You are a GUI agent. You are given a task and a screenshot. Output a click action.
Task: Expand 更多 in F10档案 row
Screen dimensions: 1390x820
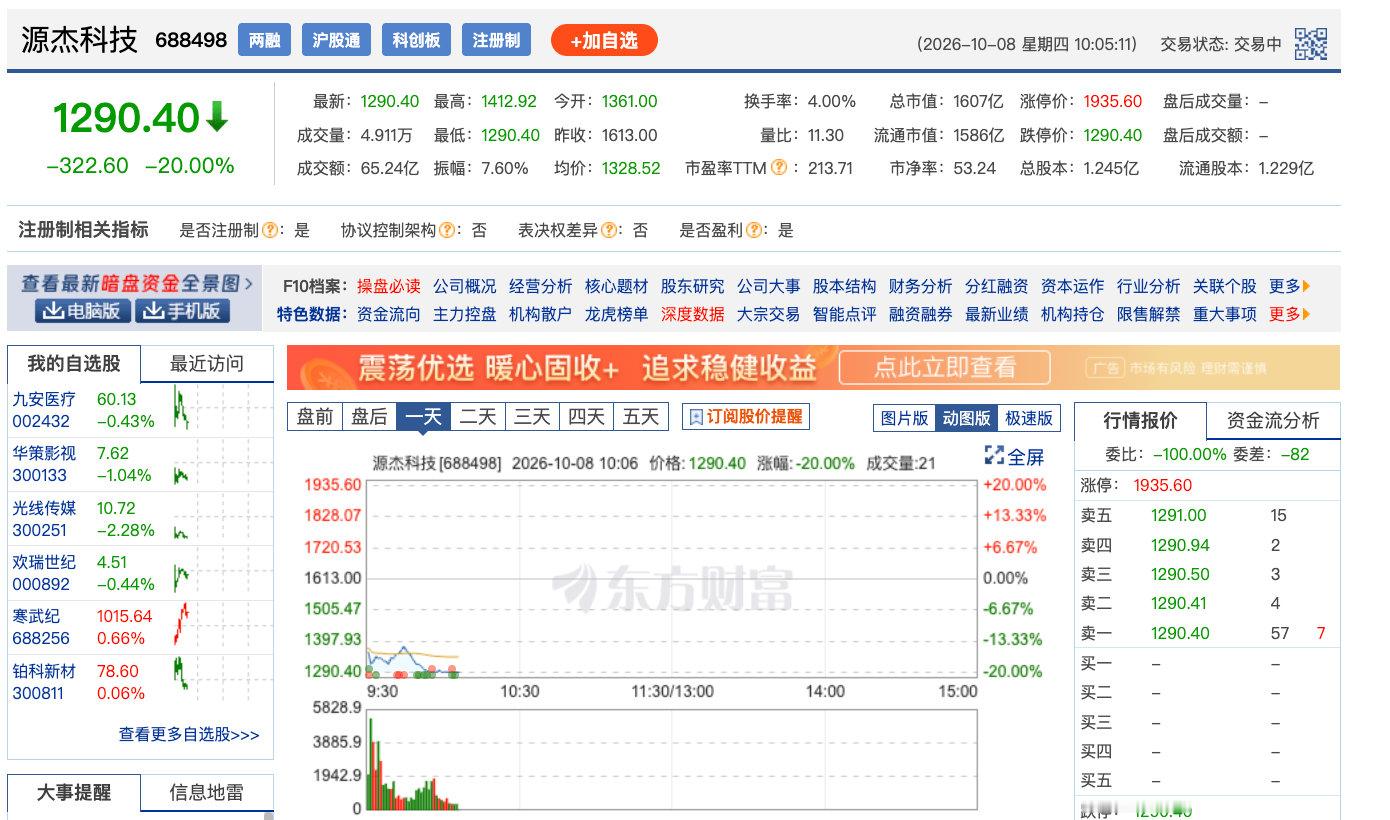[x=1289, y=286]
